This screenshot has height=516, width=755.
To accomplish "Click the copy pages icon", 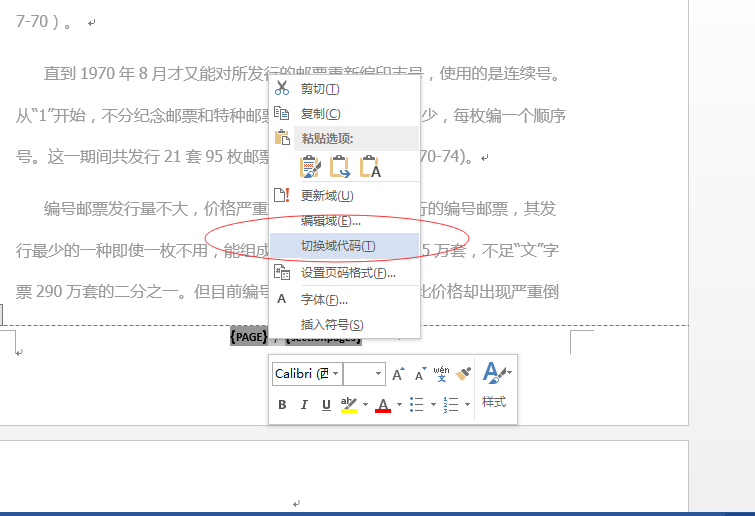I will click(282, 113).
